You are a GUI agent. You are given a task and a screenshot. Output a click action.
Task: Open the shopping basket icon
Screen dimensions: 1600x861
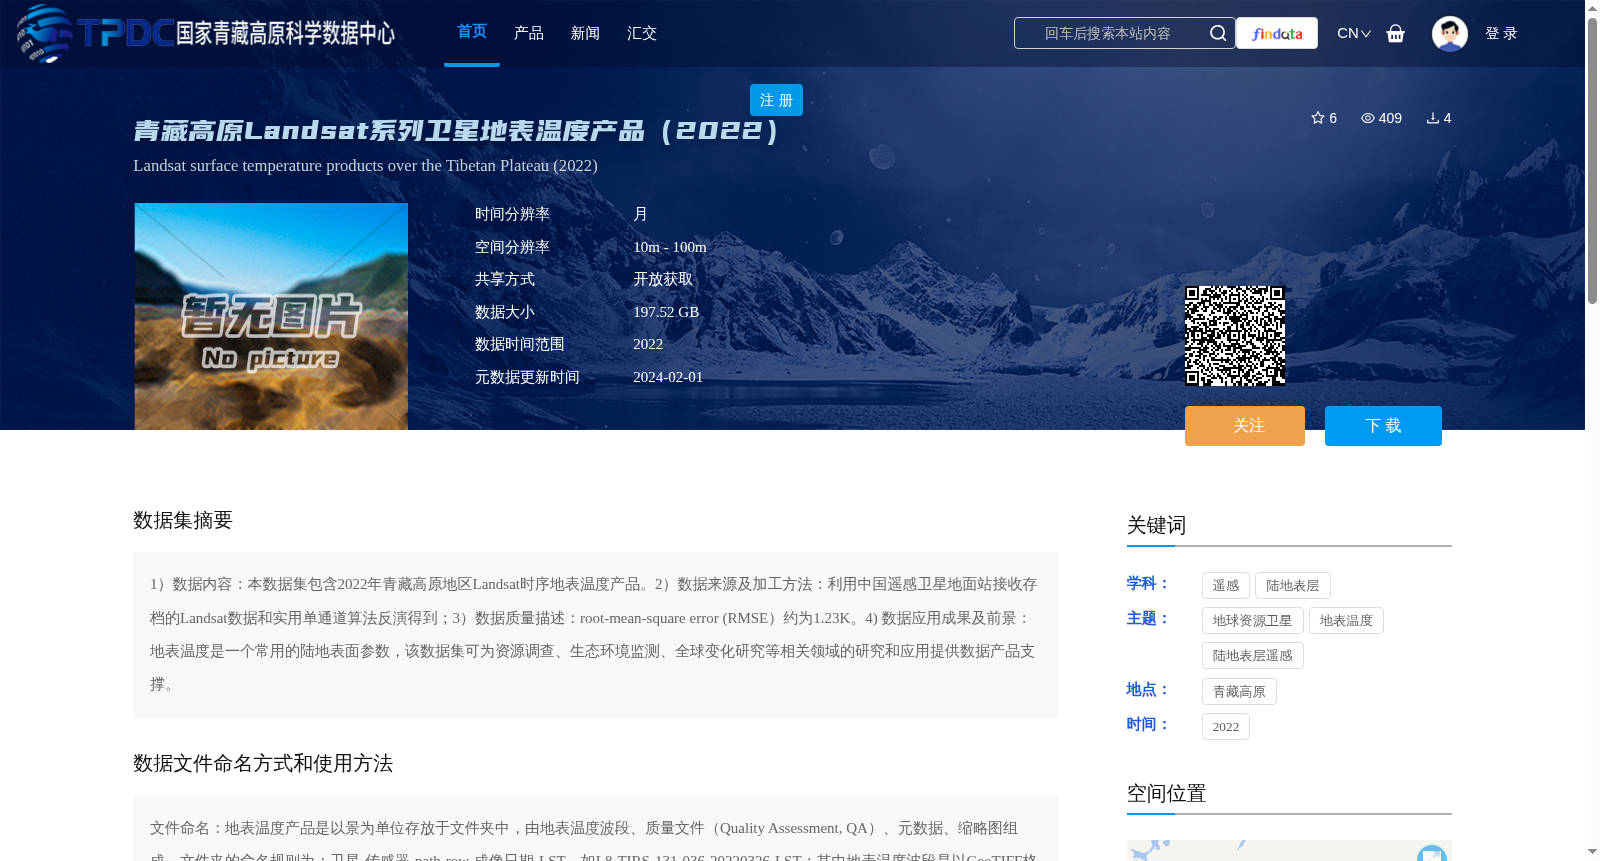click(1395, 33)
